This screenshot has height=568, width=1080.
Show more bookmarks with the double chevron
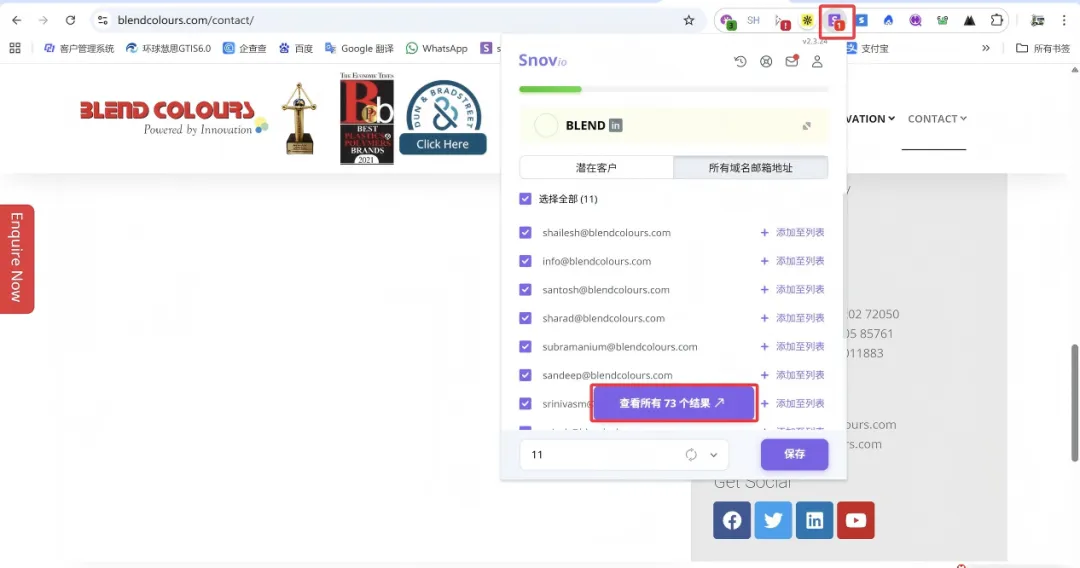pyautogui.click(x=986, y=48)
